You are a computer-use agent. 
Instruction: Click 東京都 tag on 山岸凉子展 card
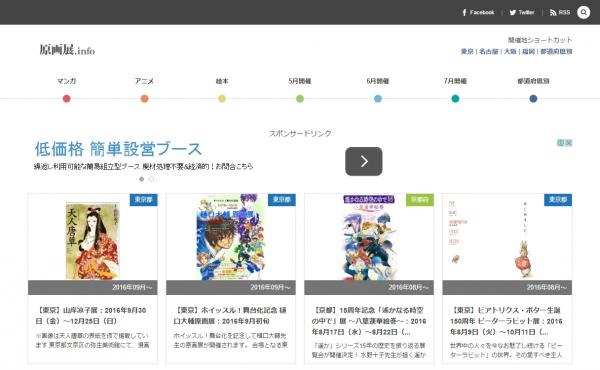point(143,200)
